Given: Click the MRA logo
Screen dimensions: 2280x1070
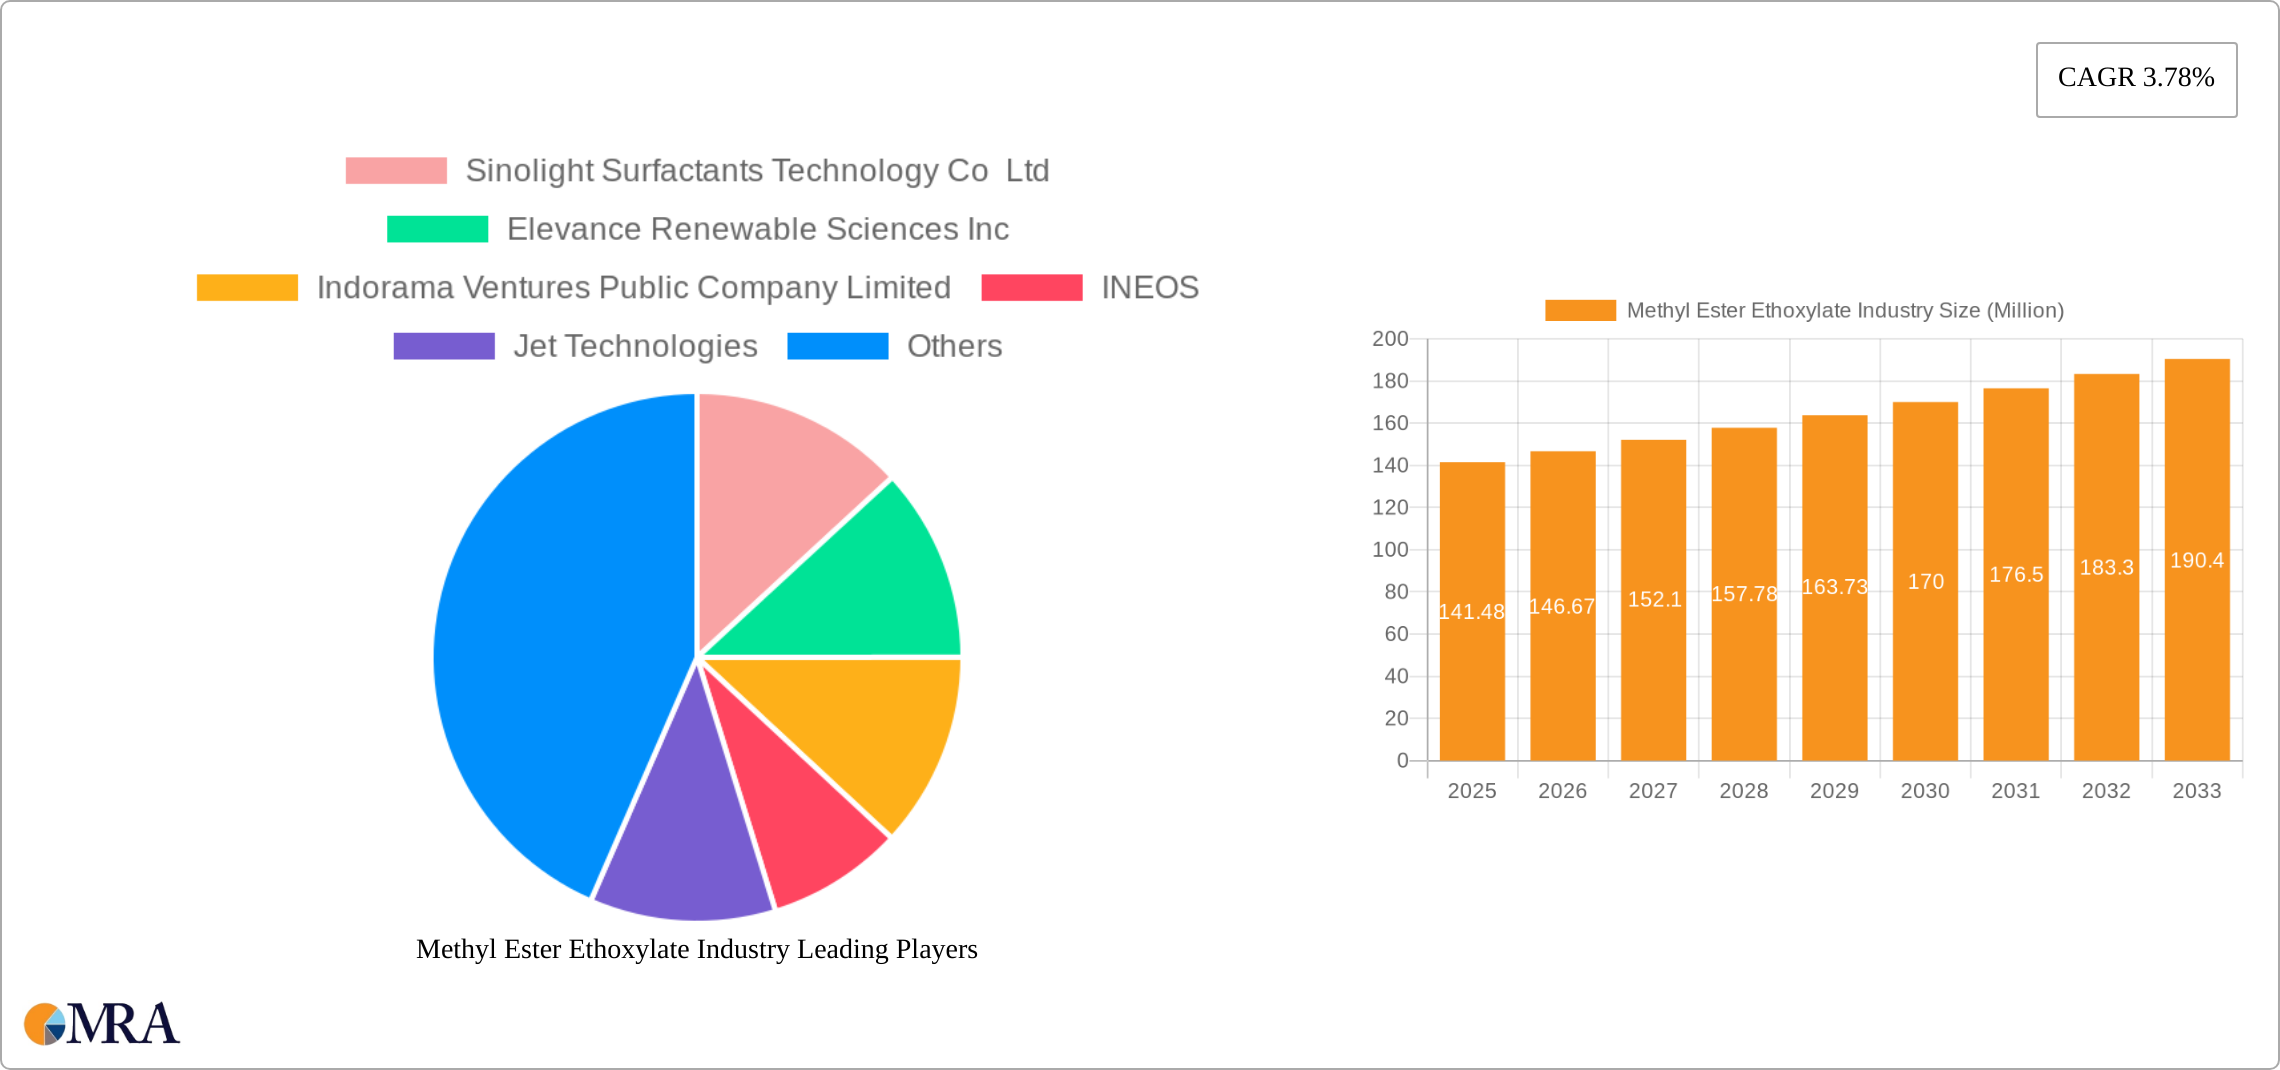Looking at the screenshot, I should [102, 1024].
